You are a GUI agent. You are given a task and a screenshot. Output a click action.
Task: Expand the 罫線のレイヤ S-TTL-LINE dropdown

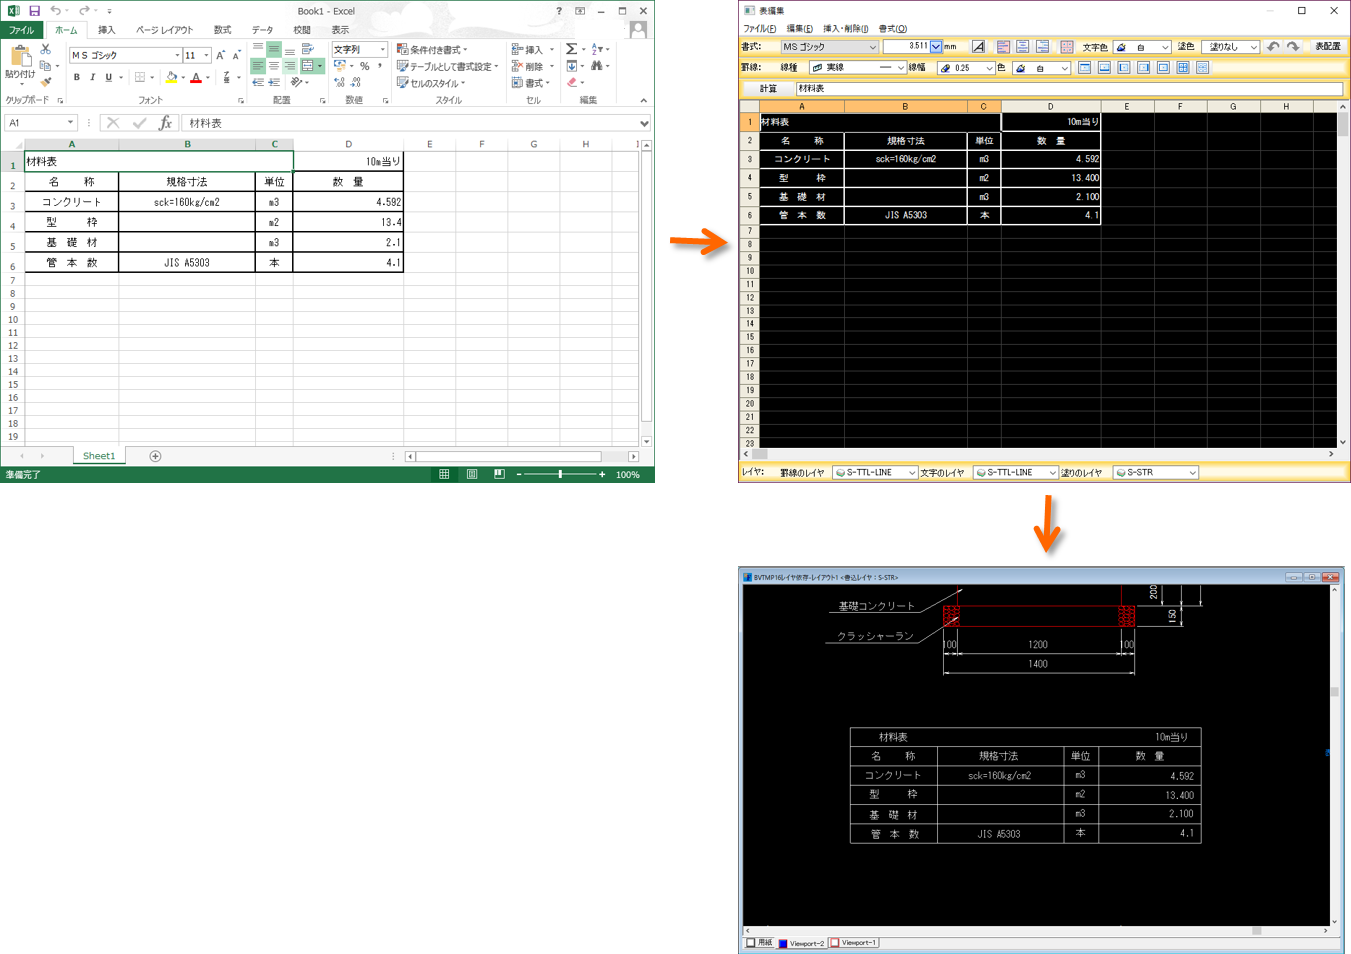coord(875,473)
